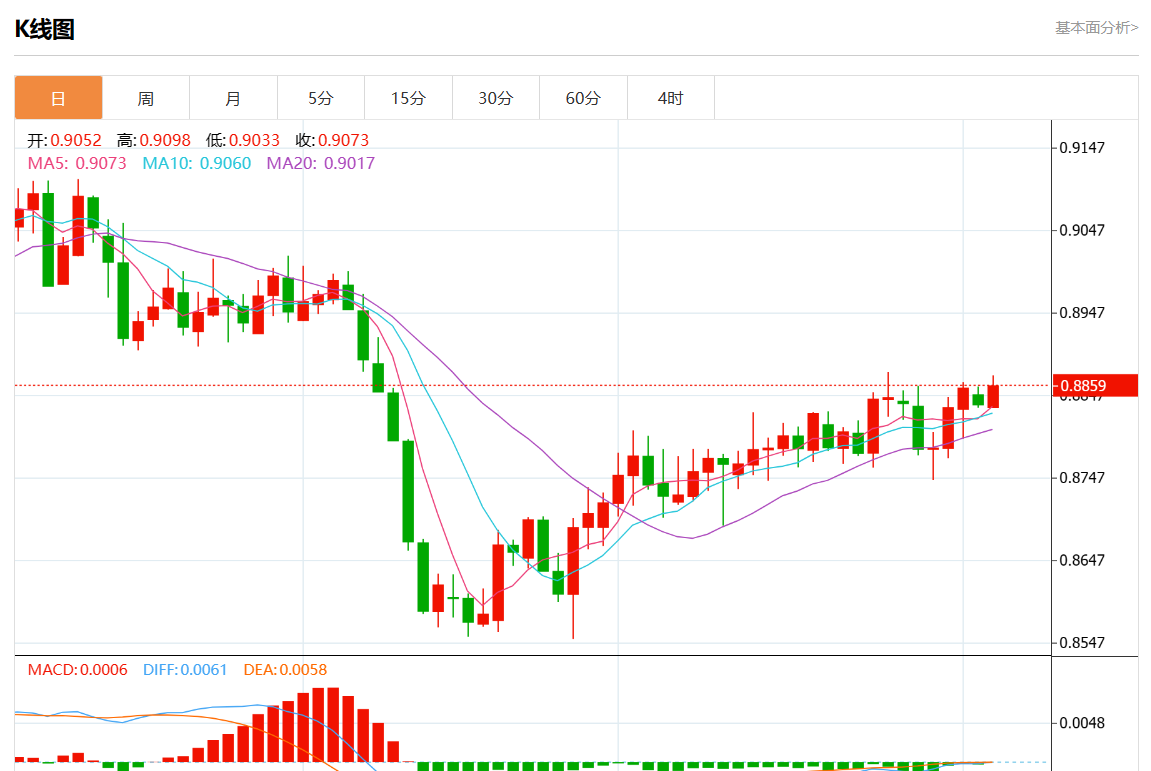The width and height of the screenshot is (1151, 771).
Task: Click the MA5: 0.9073 legend
Action: click(x=77, y=163)
